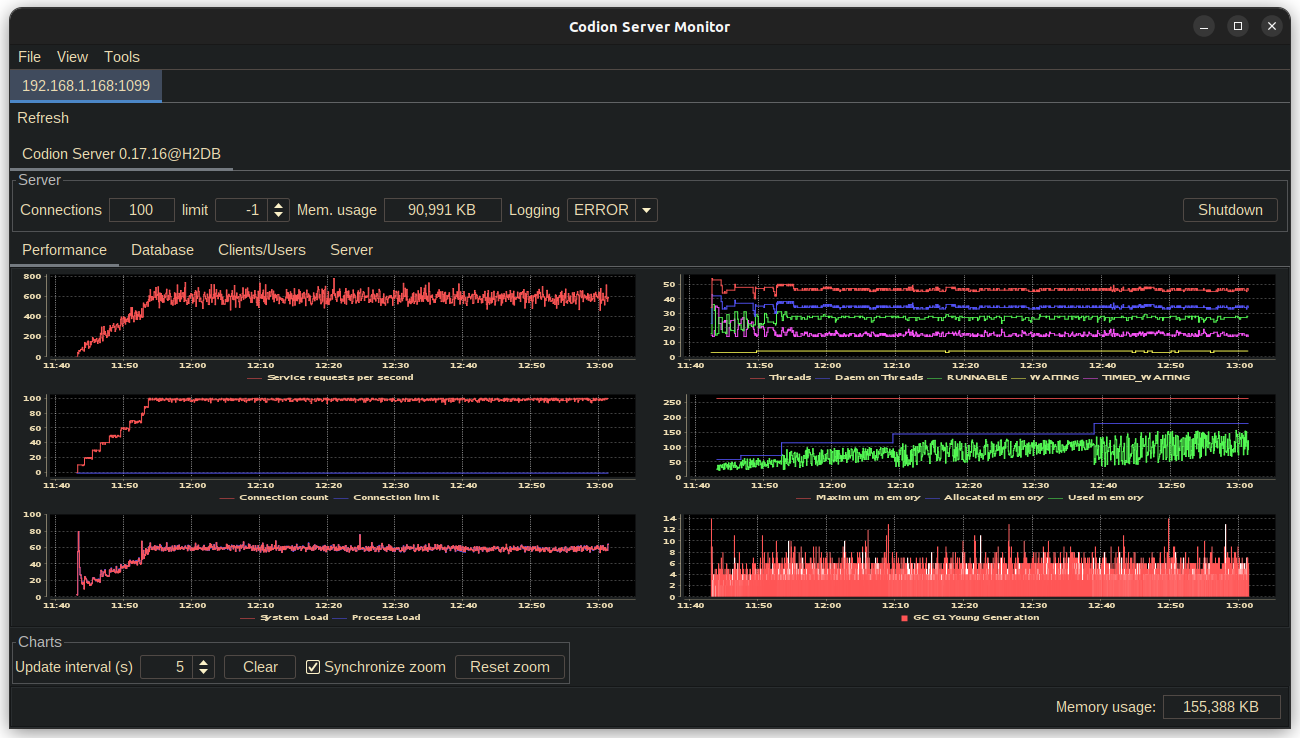Click the GC G1 Young Generation legend swatch

coord(903,618)
